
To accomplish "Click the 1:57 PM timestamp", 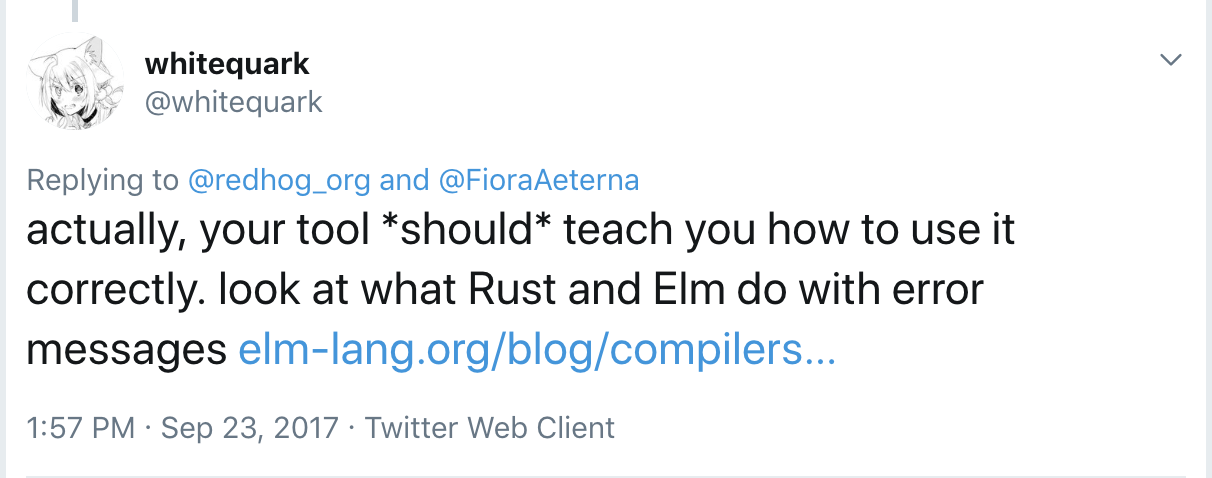I will coord(81,428).
